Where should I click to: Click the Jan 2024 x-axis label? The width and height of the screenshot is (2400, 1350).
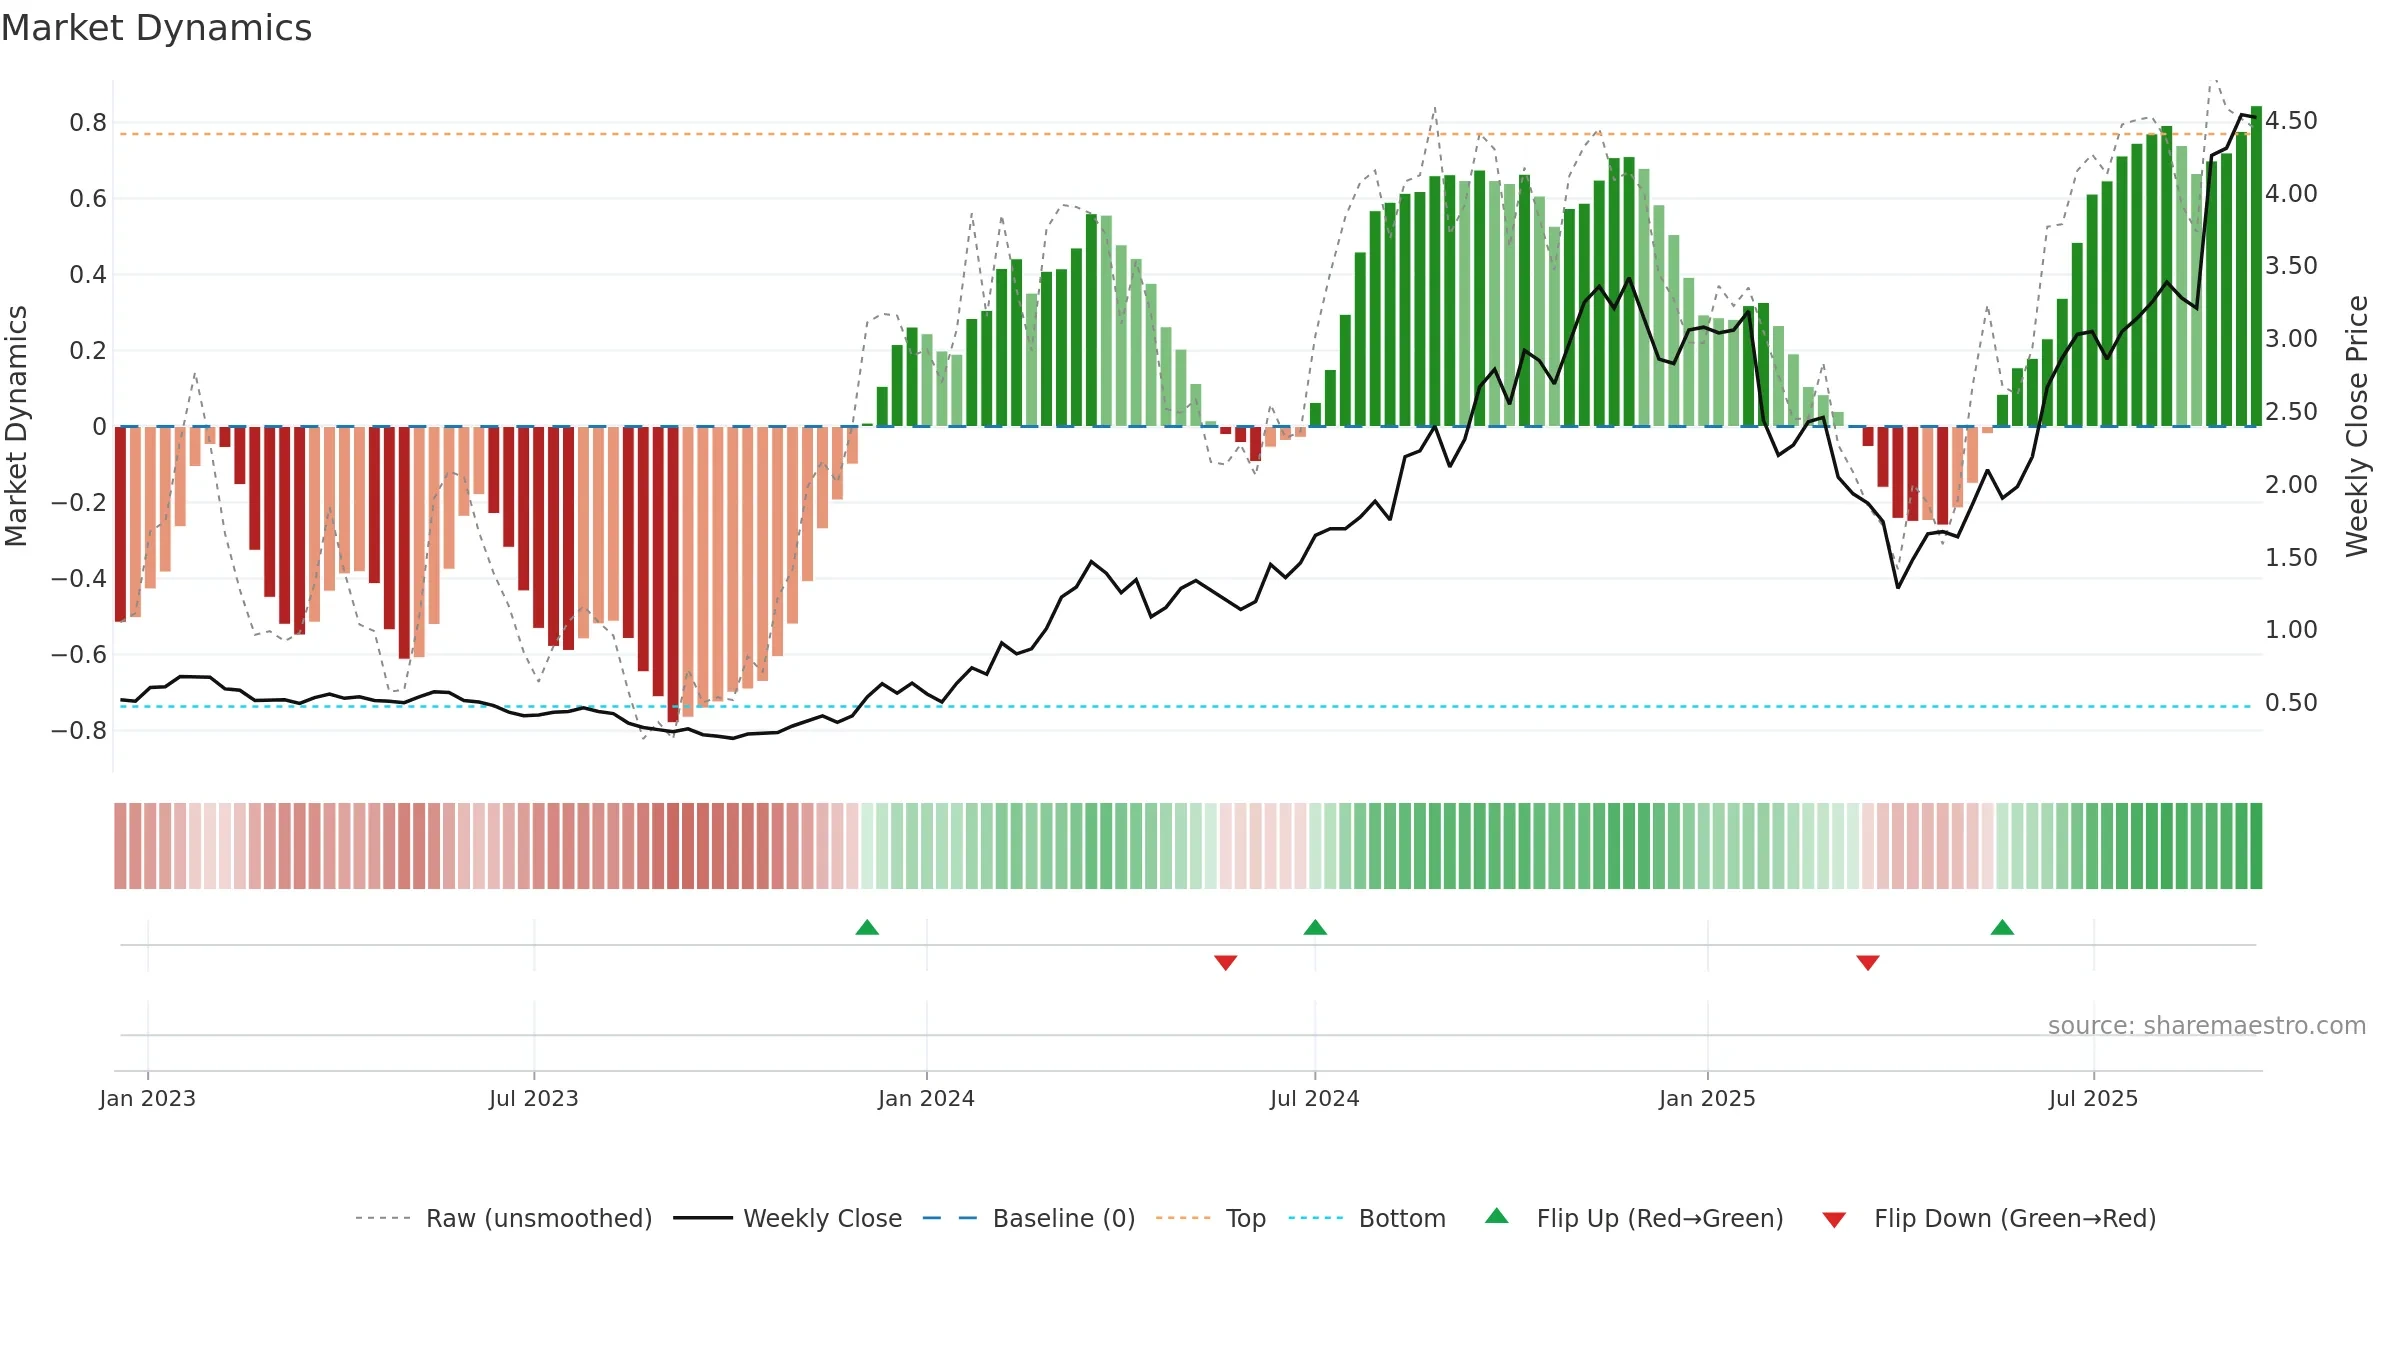point(927,1098)
